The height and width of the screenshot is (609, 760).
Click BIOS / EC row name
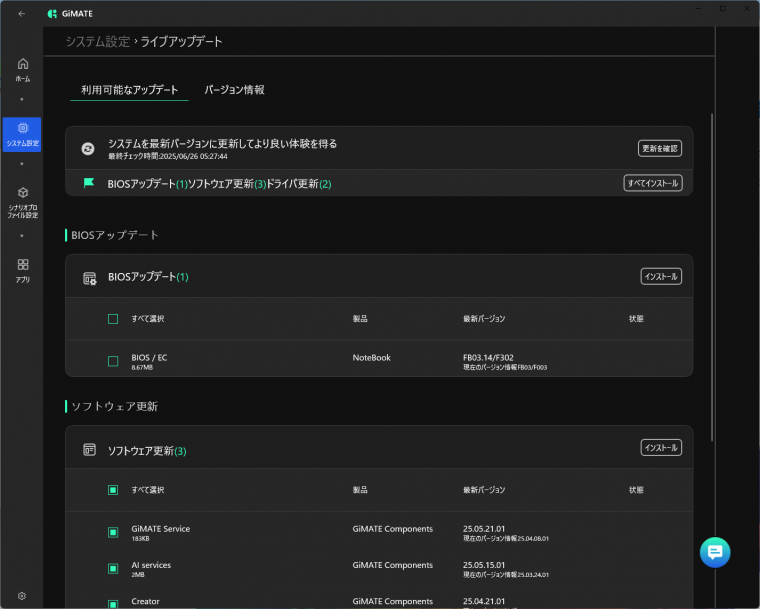149,357
